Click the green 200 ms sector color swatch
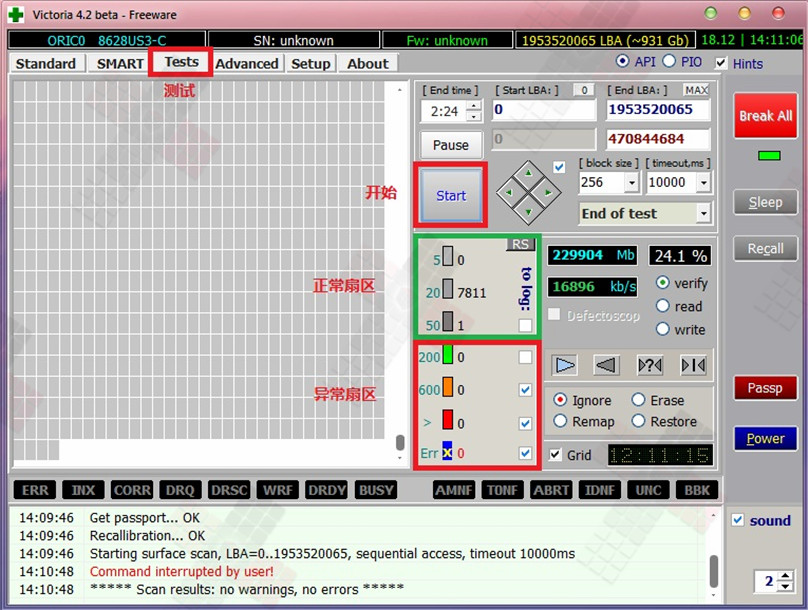Screen dimensions: 808x610 tap(448, 356)
